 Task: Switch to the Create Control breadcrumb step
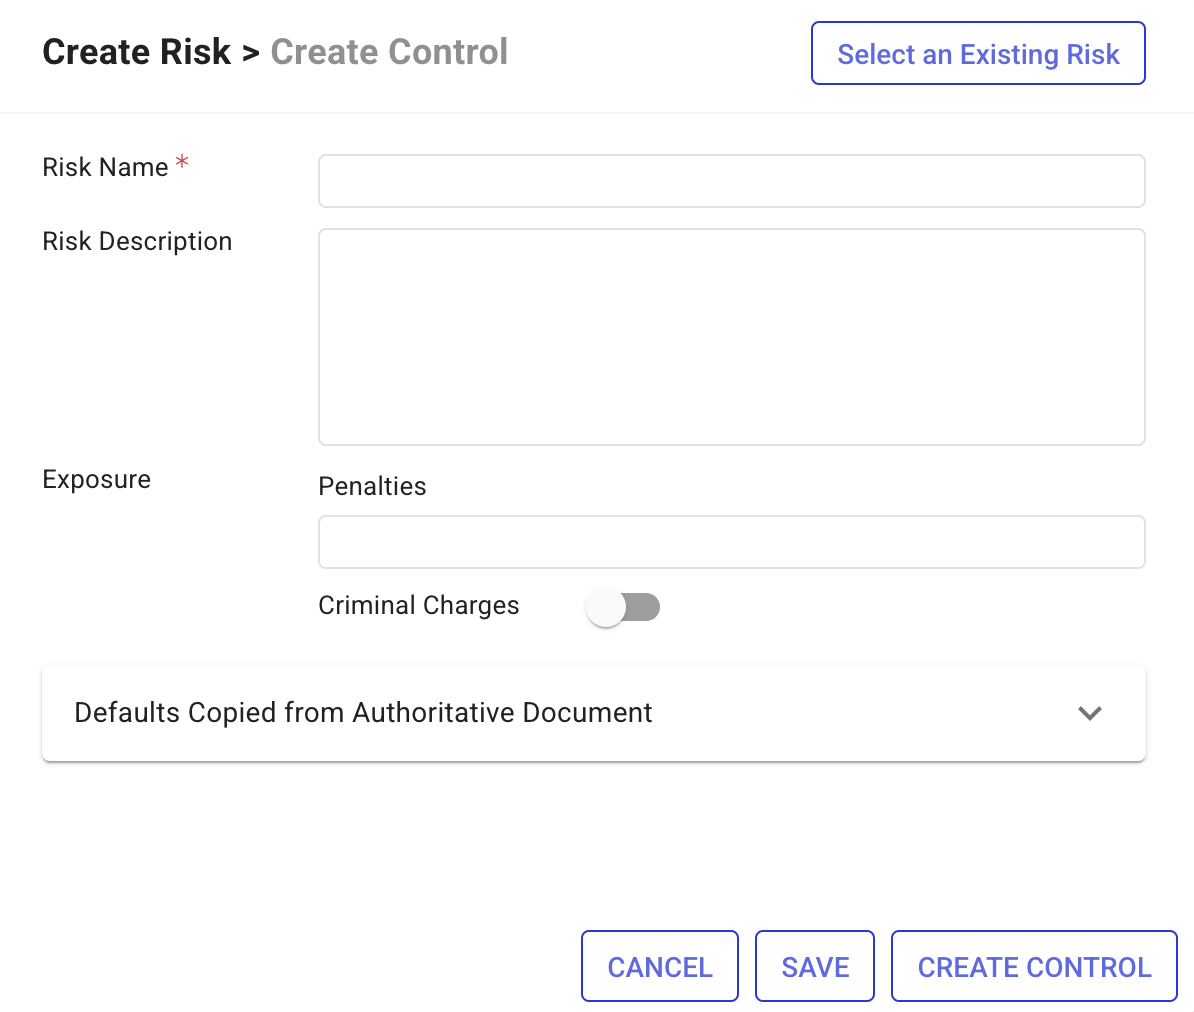(x=389, y=52)
